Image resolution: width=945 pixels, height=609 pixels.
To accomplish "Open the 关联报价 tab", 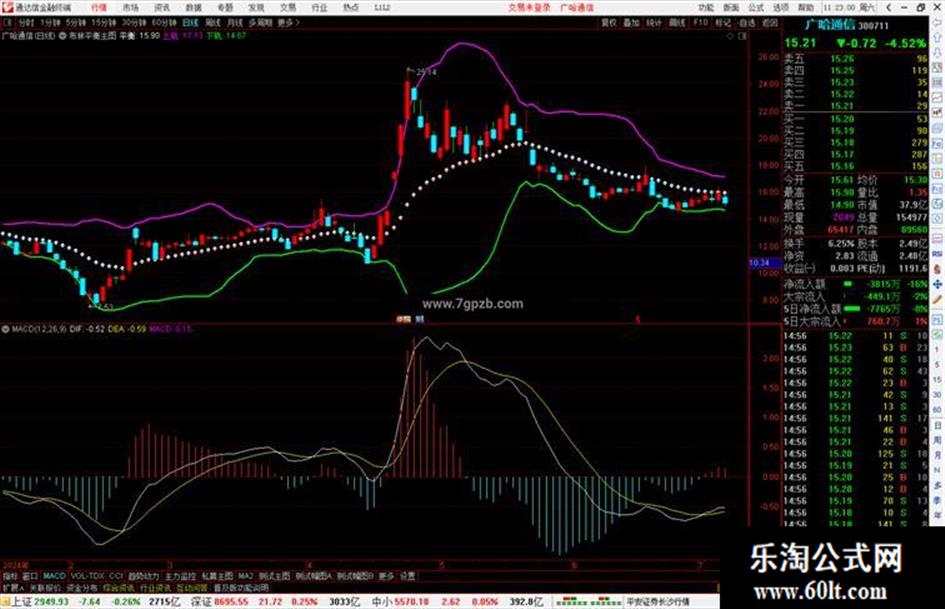I will [45, 587].
